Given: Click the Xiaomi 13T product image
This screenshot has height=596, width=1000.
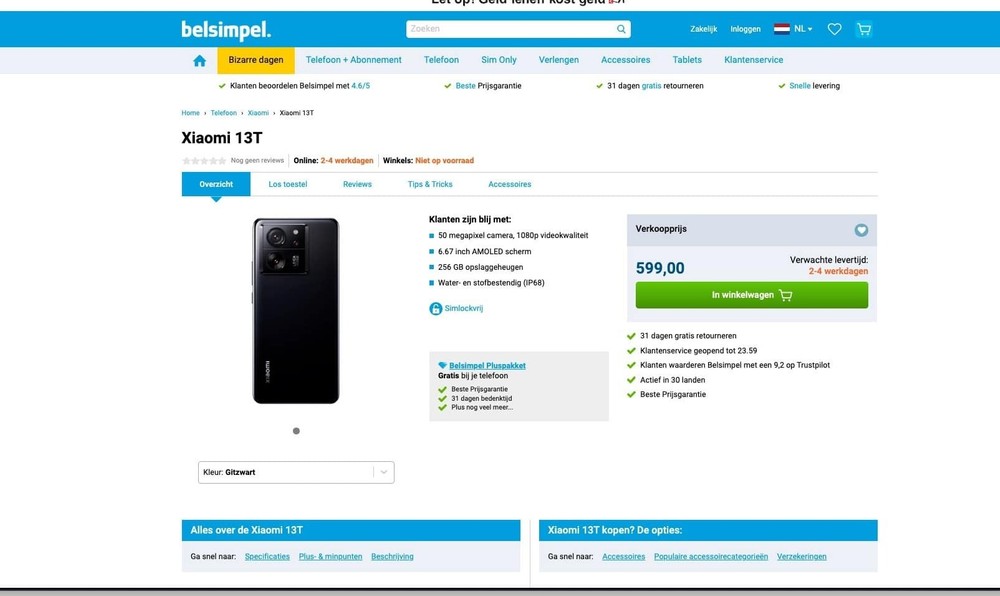Looking at the screenshot, I should coord(296,311).
